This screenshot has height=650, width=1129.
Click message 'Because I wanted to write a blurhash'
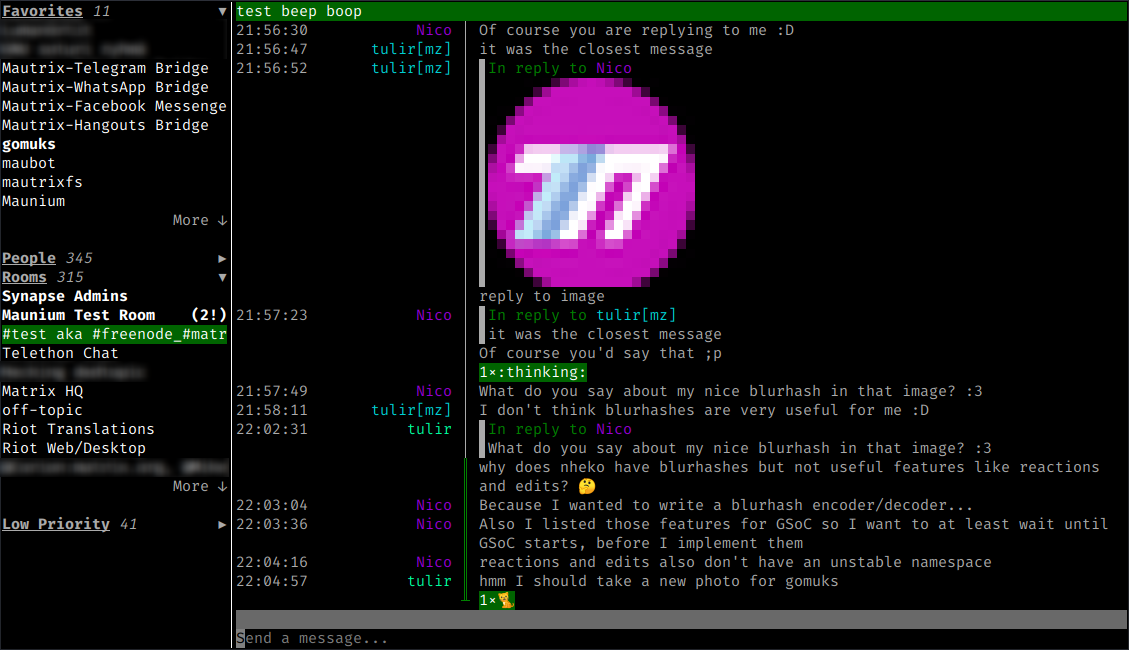(727, 505)
